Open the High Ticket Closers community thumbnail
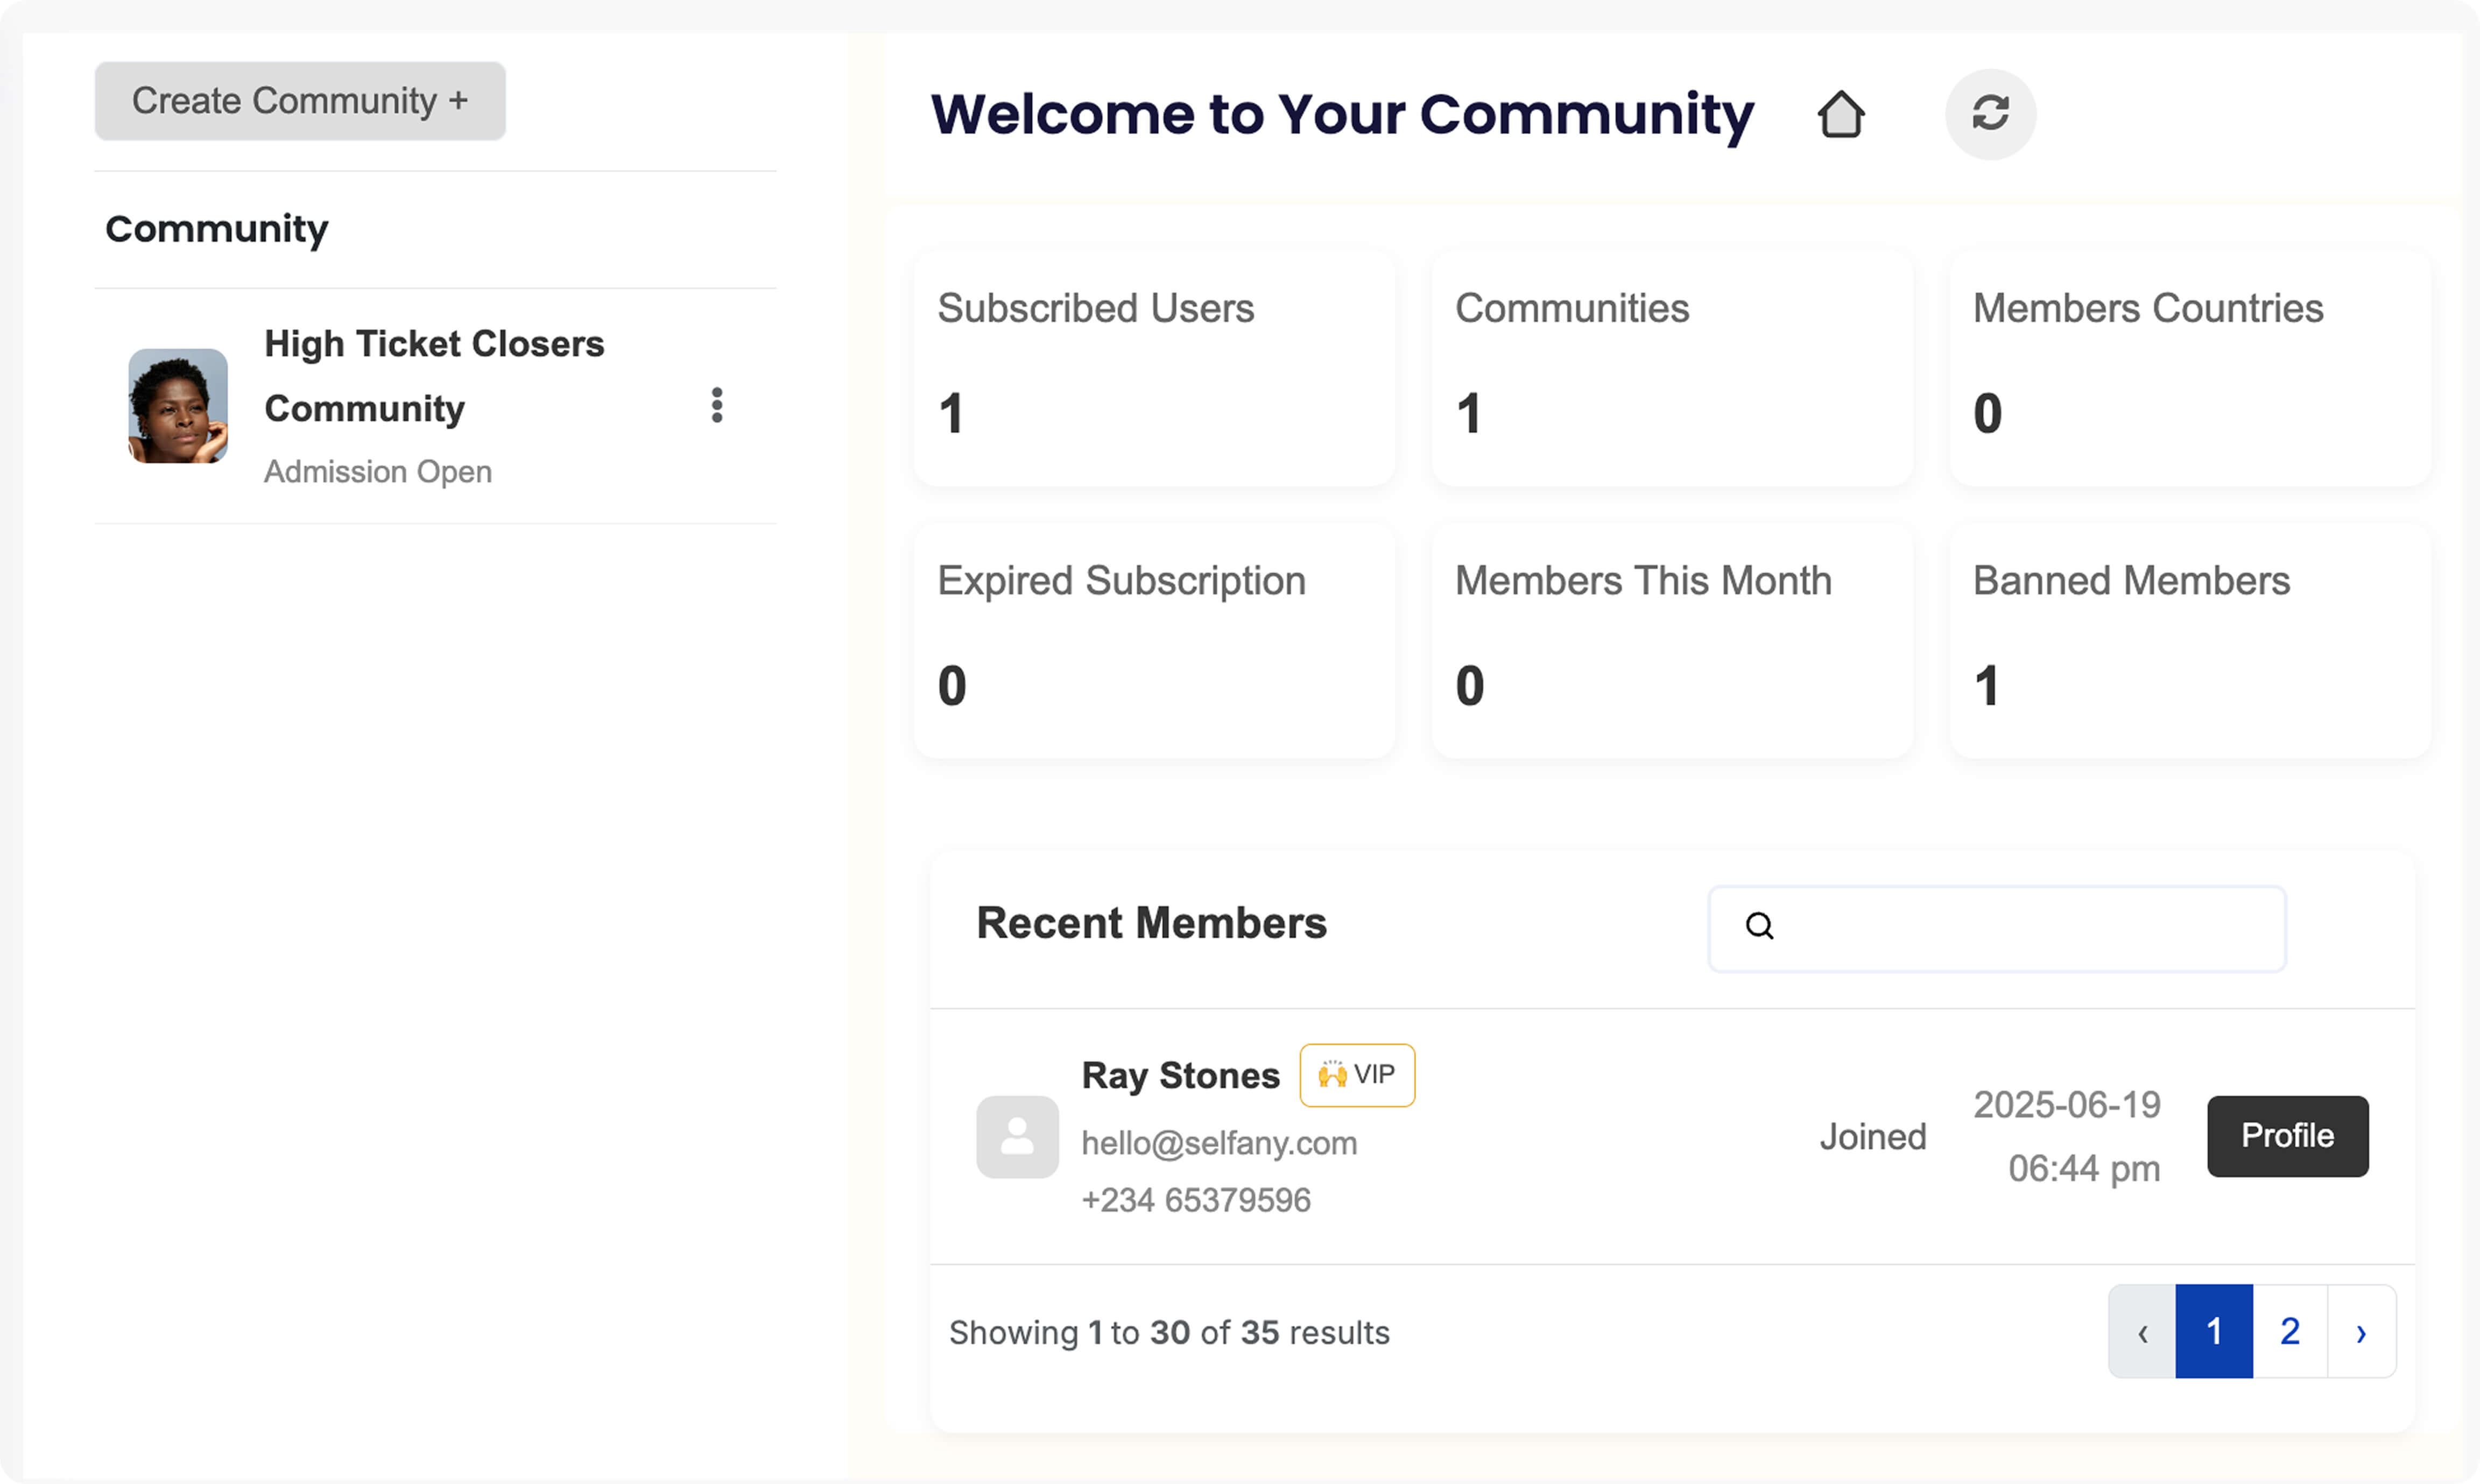This screenshot has height=1484, width=2480. [178, 405]
